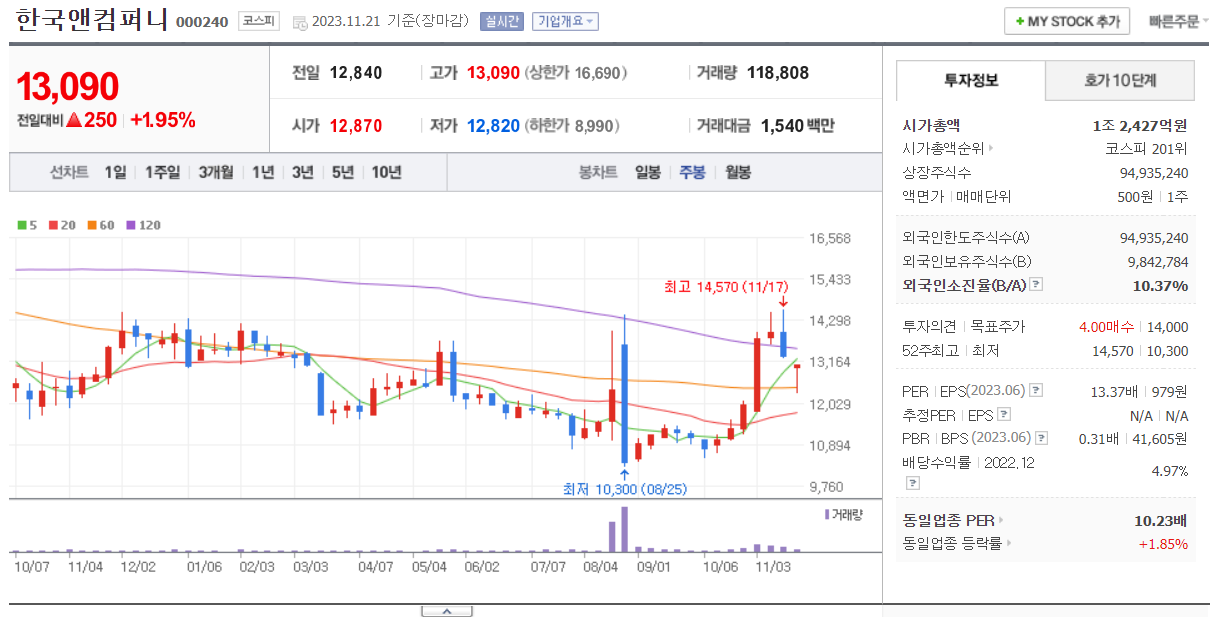The height and width of the screenshot is (617, 1213).
Task: Click the purple 거래량 legend marker
Action: point(826,514)
